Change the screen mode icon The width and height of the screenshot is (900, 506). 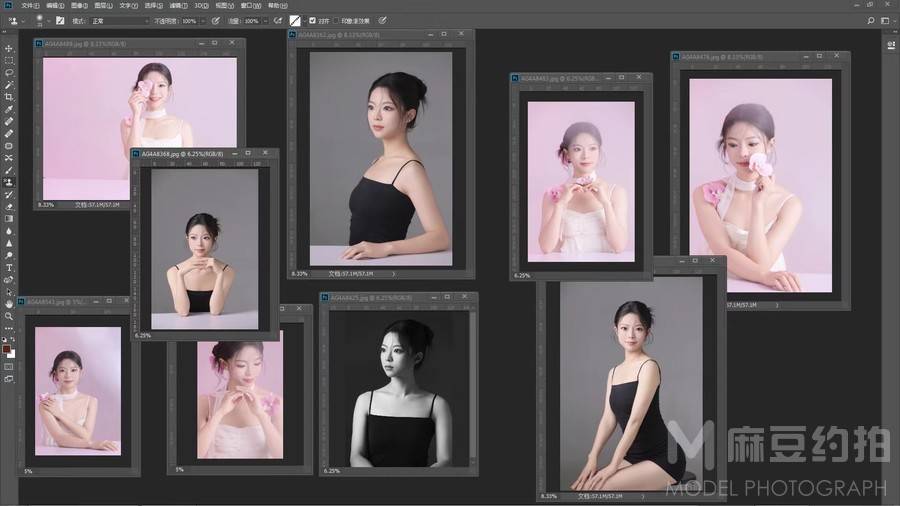pos(9,379)
